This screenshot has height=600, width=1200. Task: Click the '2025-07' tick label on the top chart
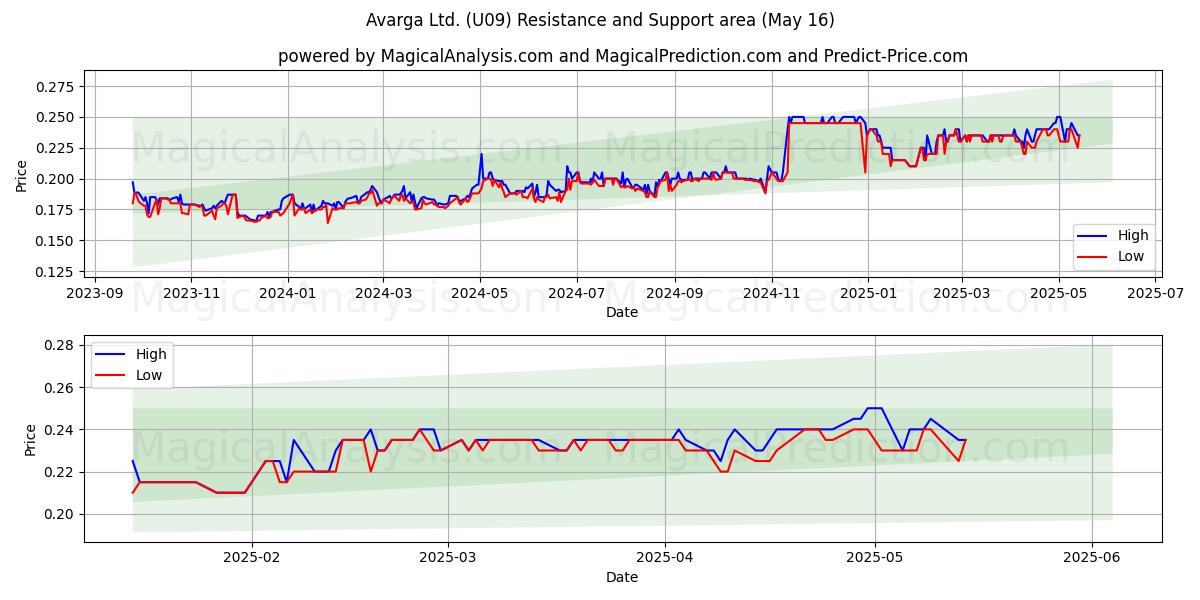click(1156, 294)
